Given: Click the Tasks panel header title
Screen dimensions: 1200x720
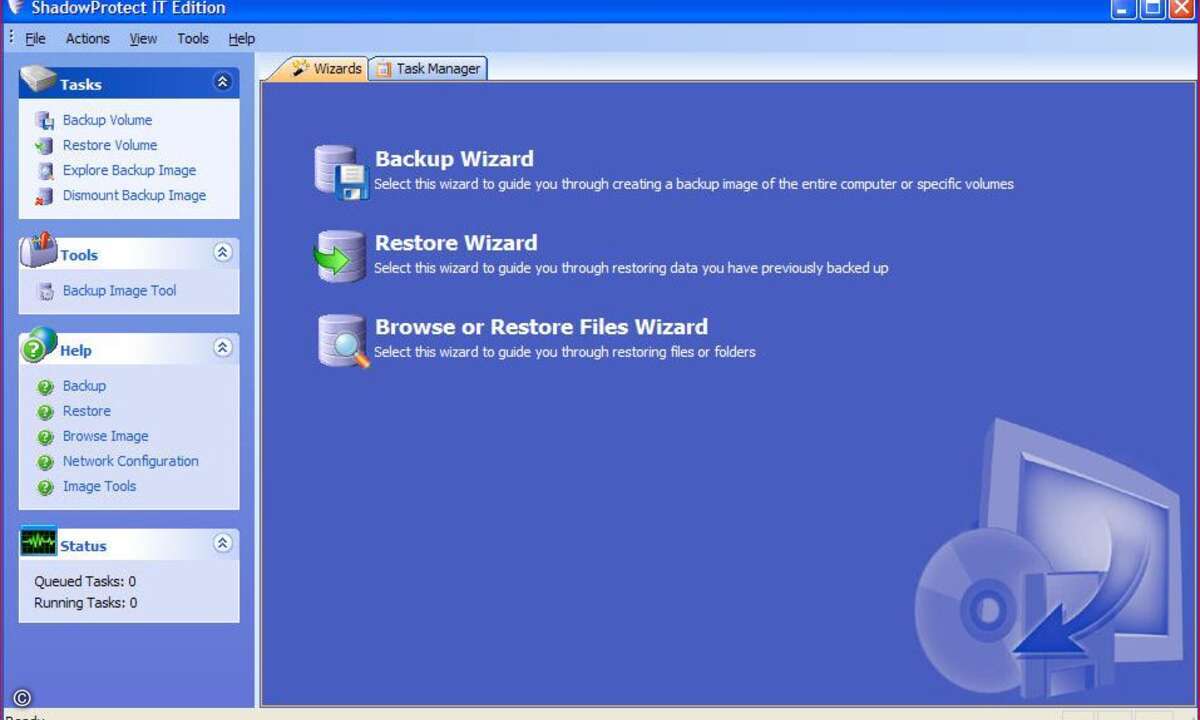Looking at the screenshot, I should click(x=80, y=85).
